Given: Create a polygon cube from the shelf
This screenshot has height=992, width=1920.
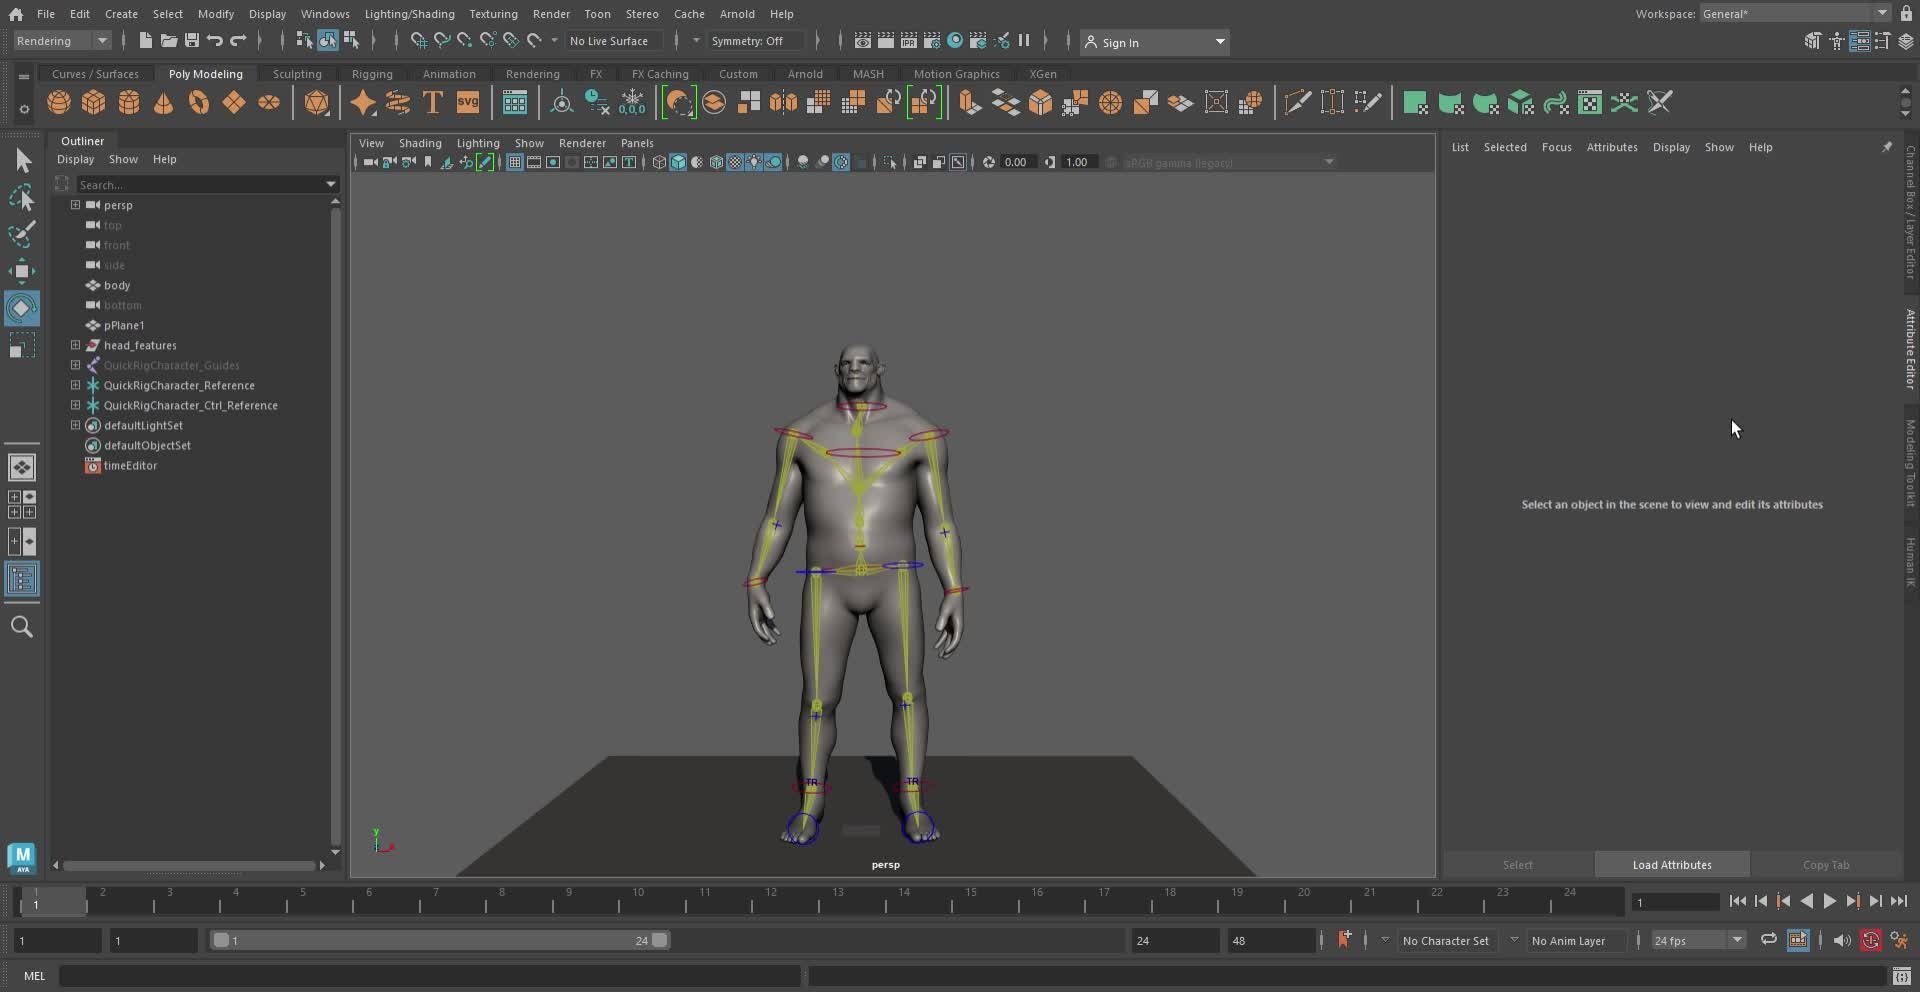Looking at the screenshot, I should pyautogui.click(x=93, y=102).
